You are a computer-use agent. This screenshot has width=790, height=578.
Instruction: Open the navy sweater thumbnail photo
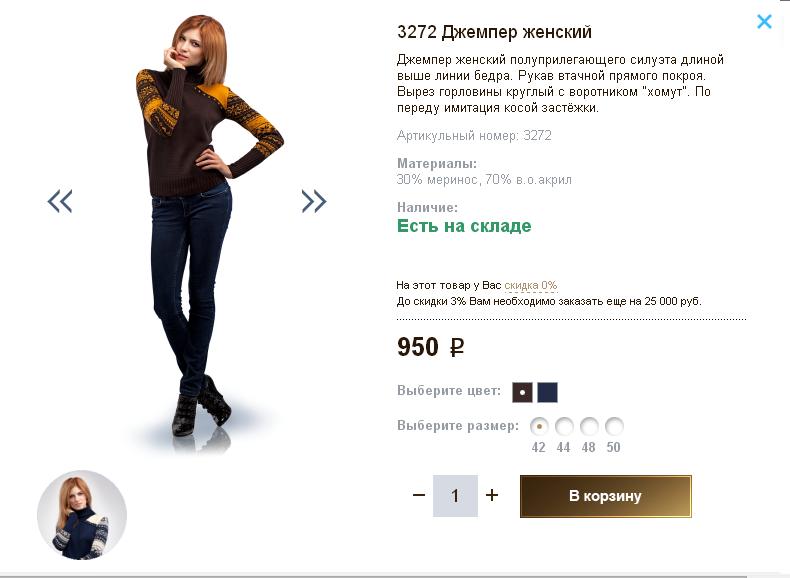pos(82,515)
